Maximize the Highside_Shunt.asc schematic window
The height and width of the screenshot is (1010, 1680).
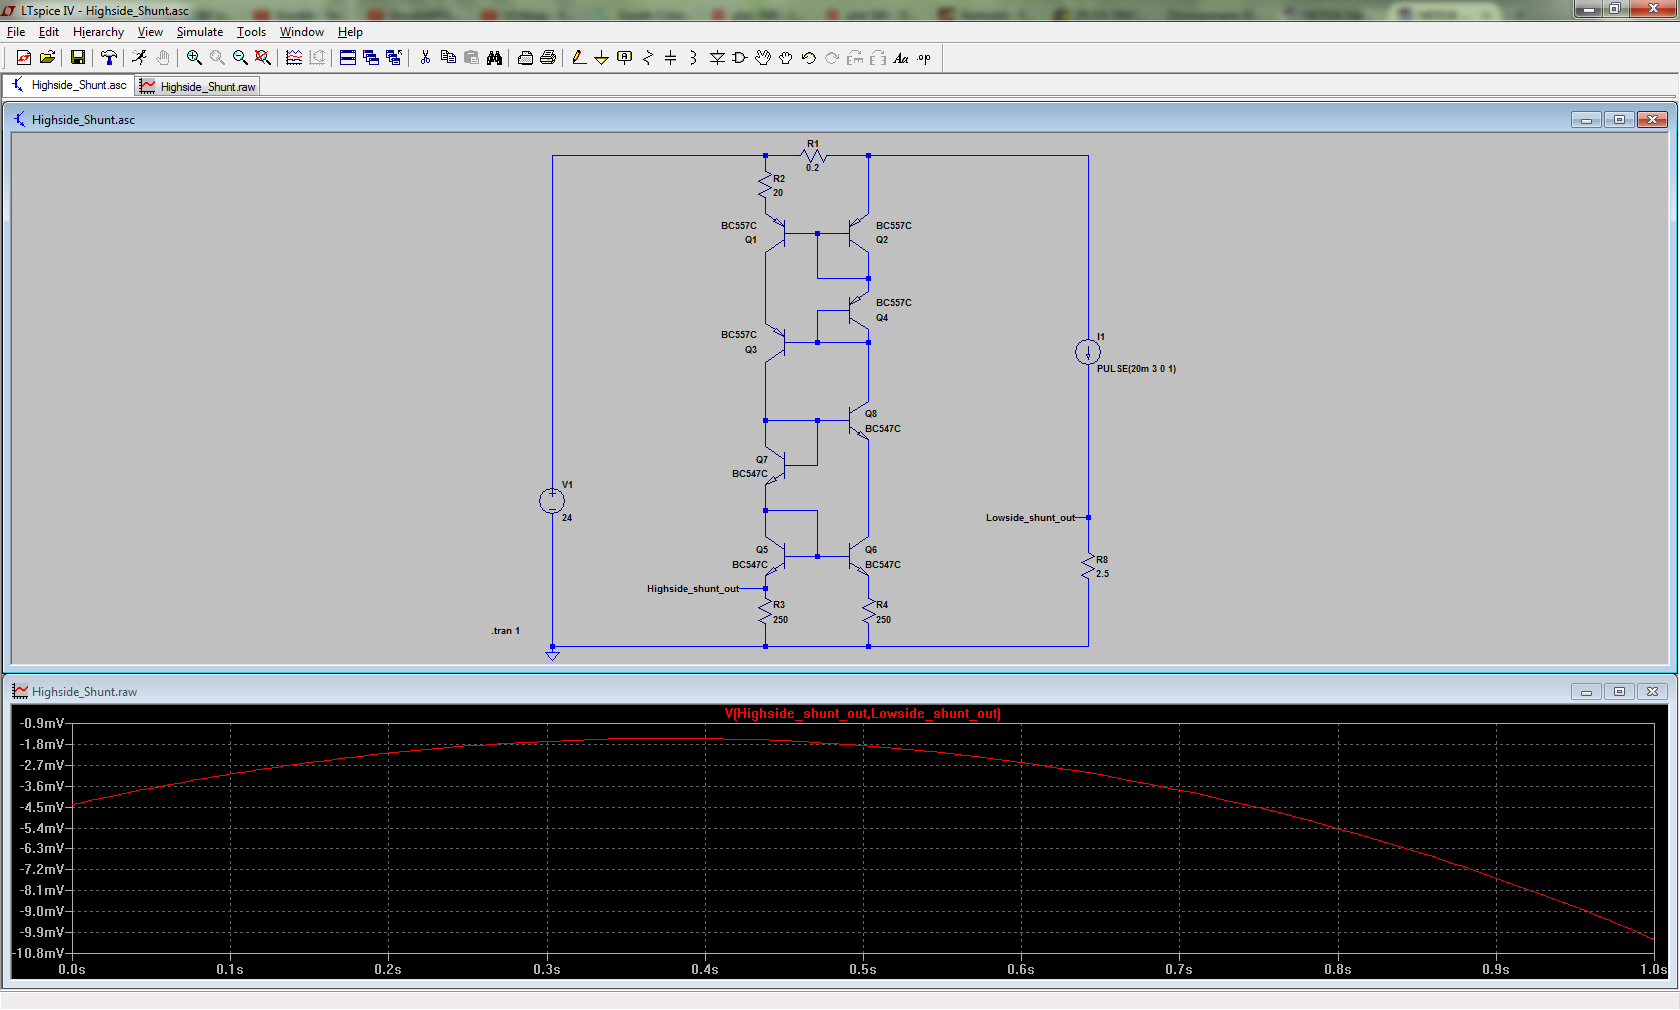click(x=1619, y=120)
